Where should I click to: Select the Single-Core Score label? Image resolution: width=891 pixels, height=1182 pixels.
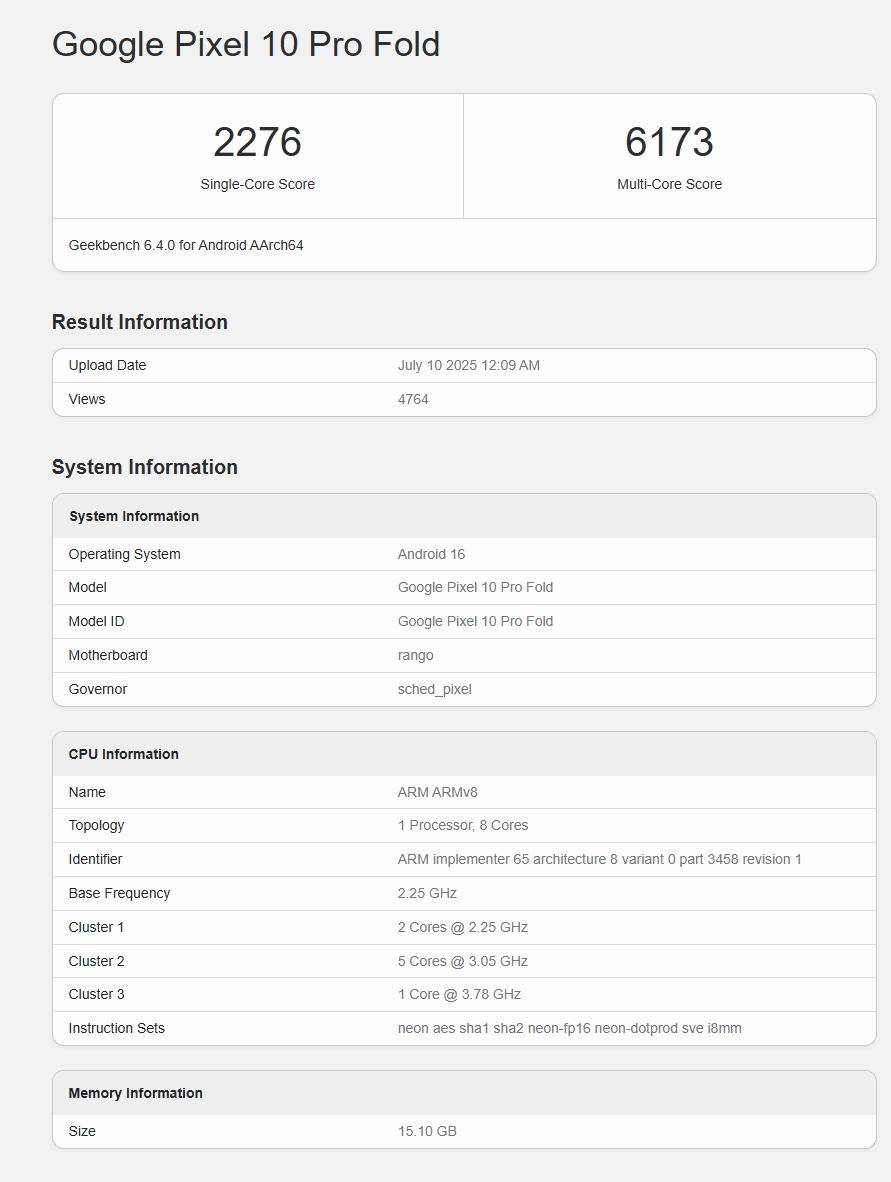[257, 184]
